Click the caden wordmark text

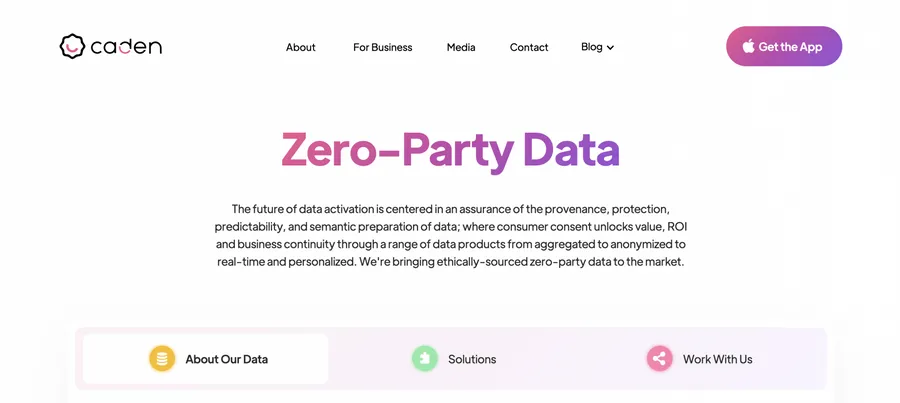(x=126, y=47)
